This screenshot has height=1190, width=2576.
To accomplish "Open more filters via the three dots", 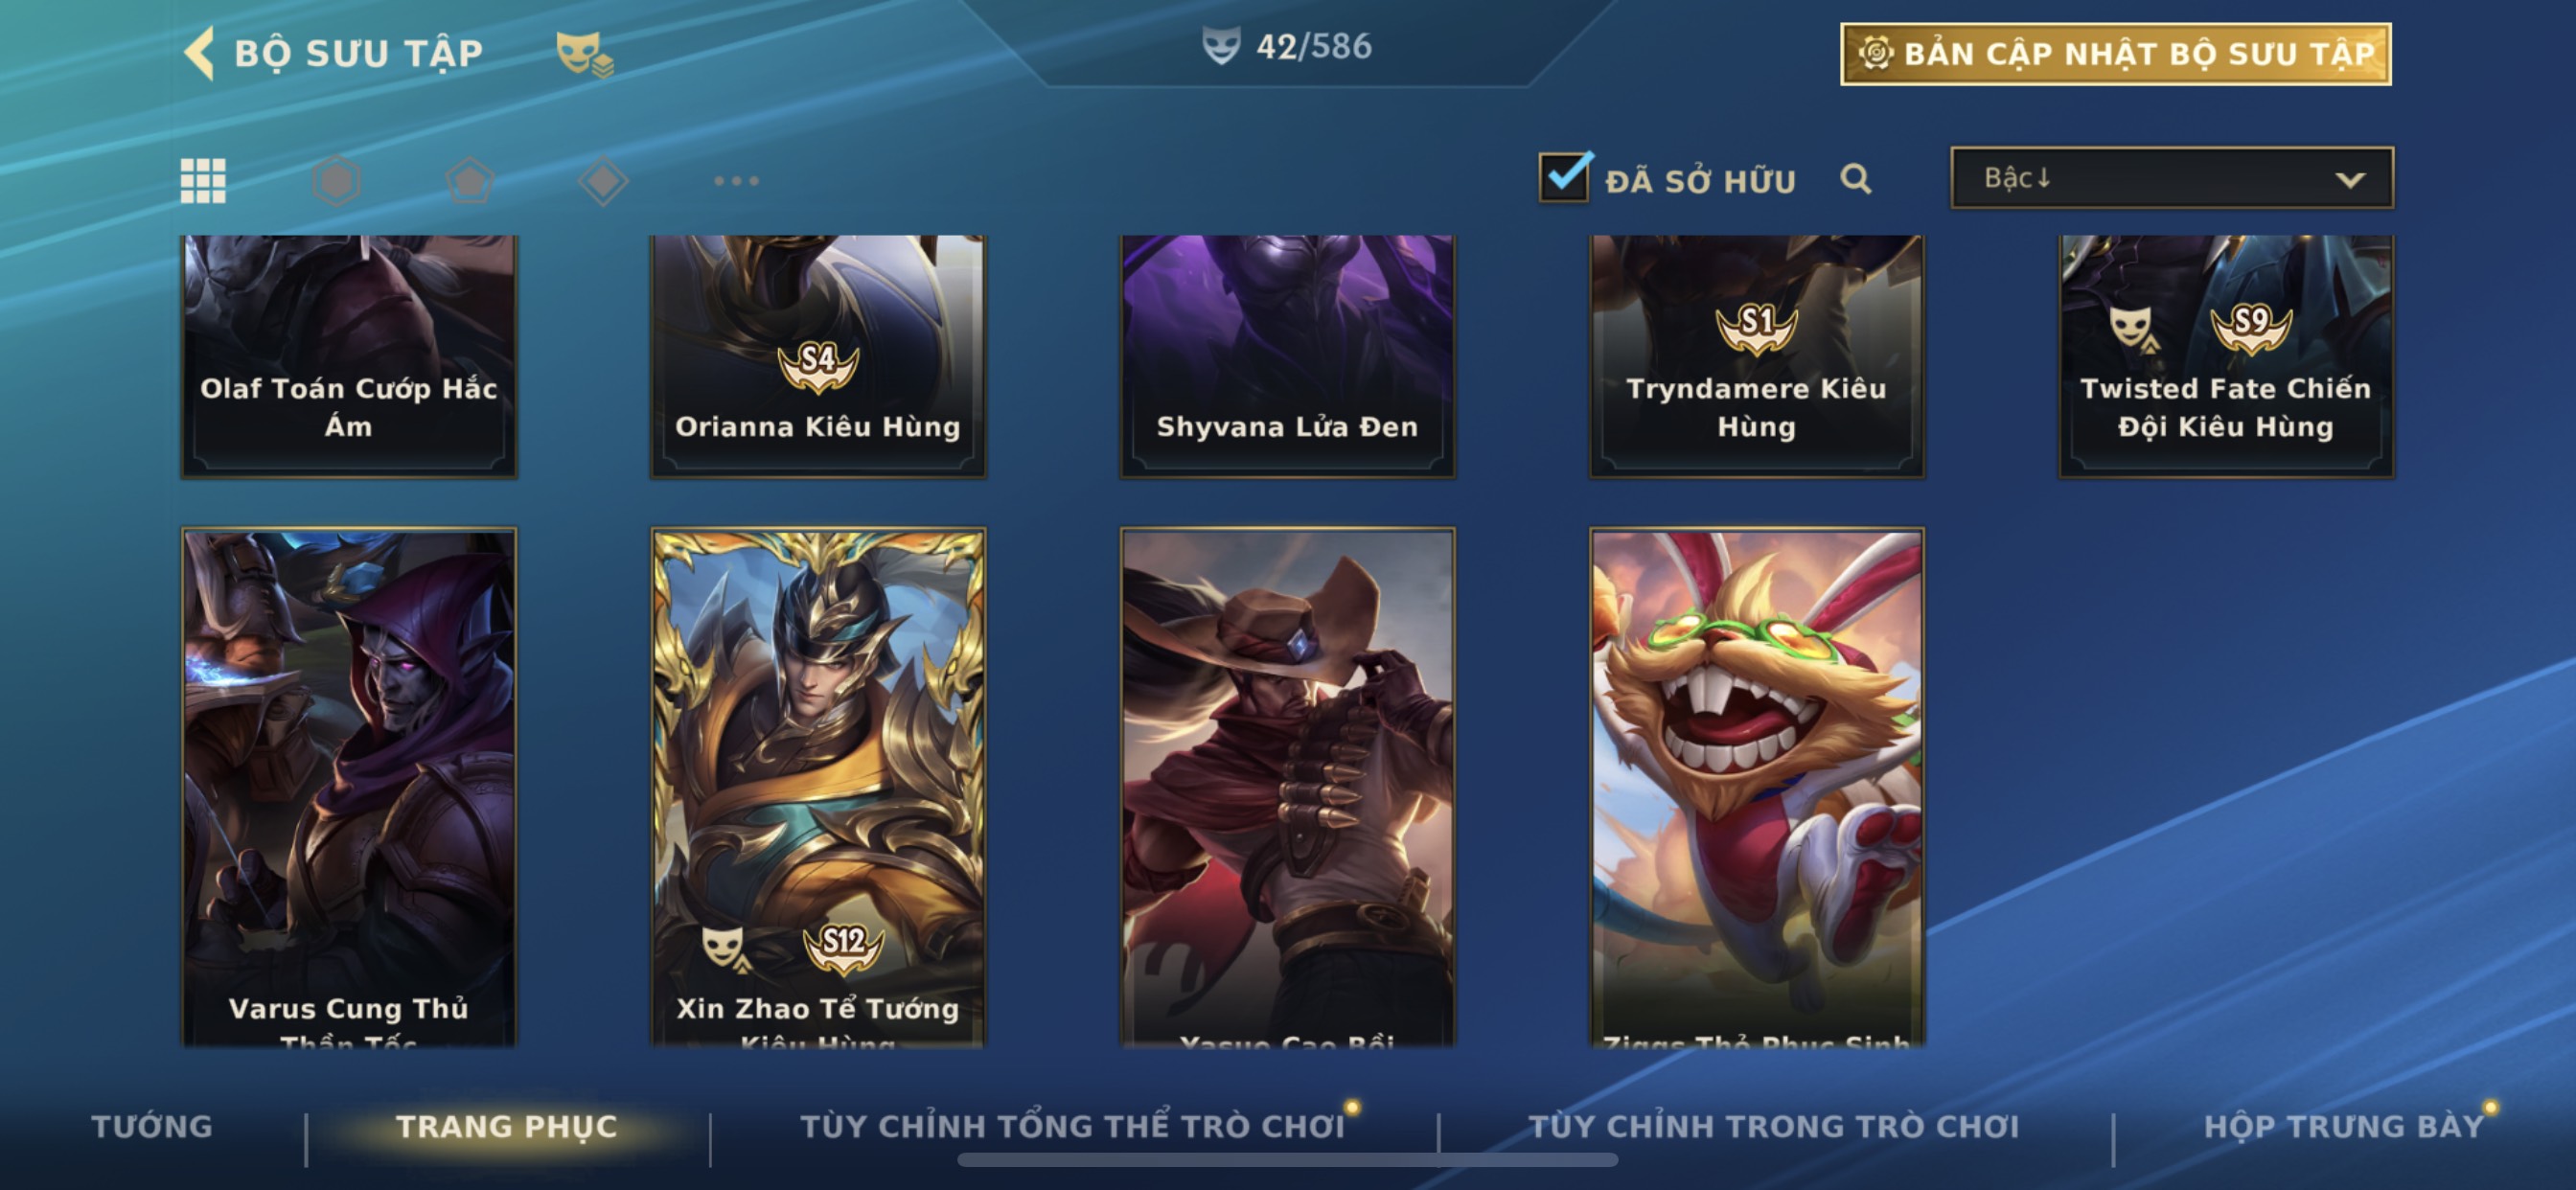I will click(x=736, y=181).
